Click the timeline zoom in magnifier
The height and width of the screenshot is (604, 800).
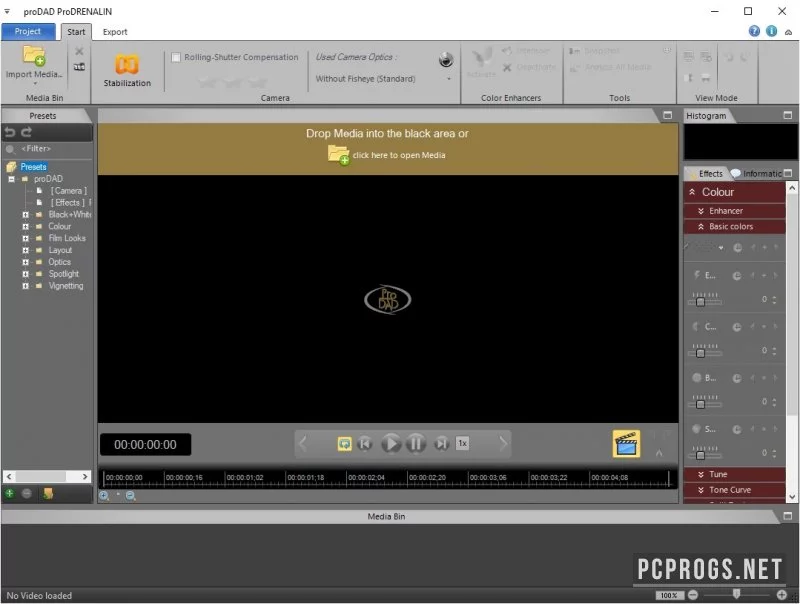pyautogui.click(x=104, y=495)
